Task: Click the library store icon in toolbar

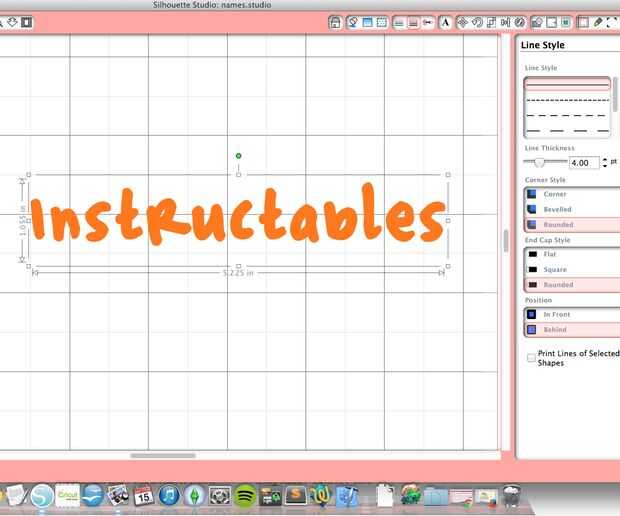Action: click(x=335, y=23)
